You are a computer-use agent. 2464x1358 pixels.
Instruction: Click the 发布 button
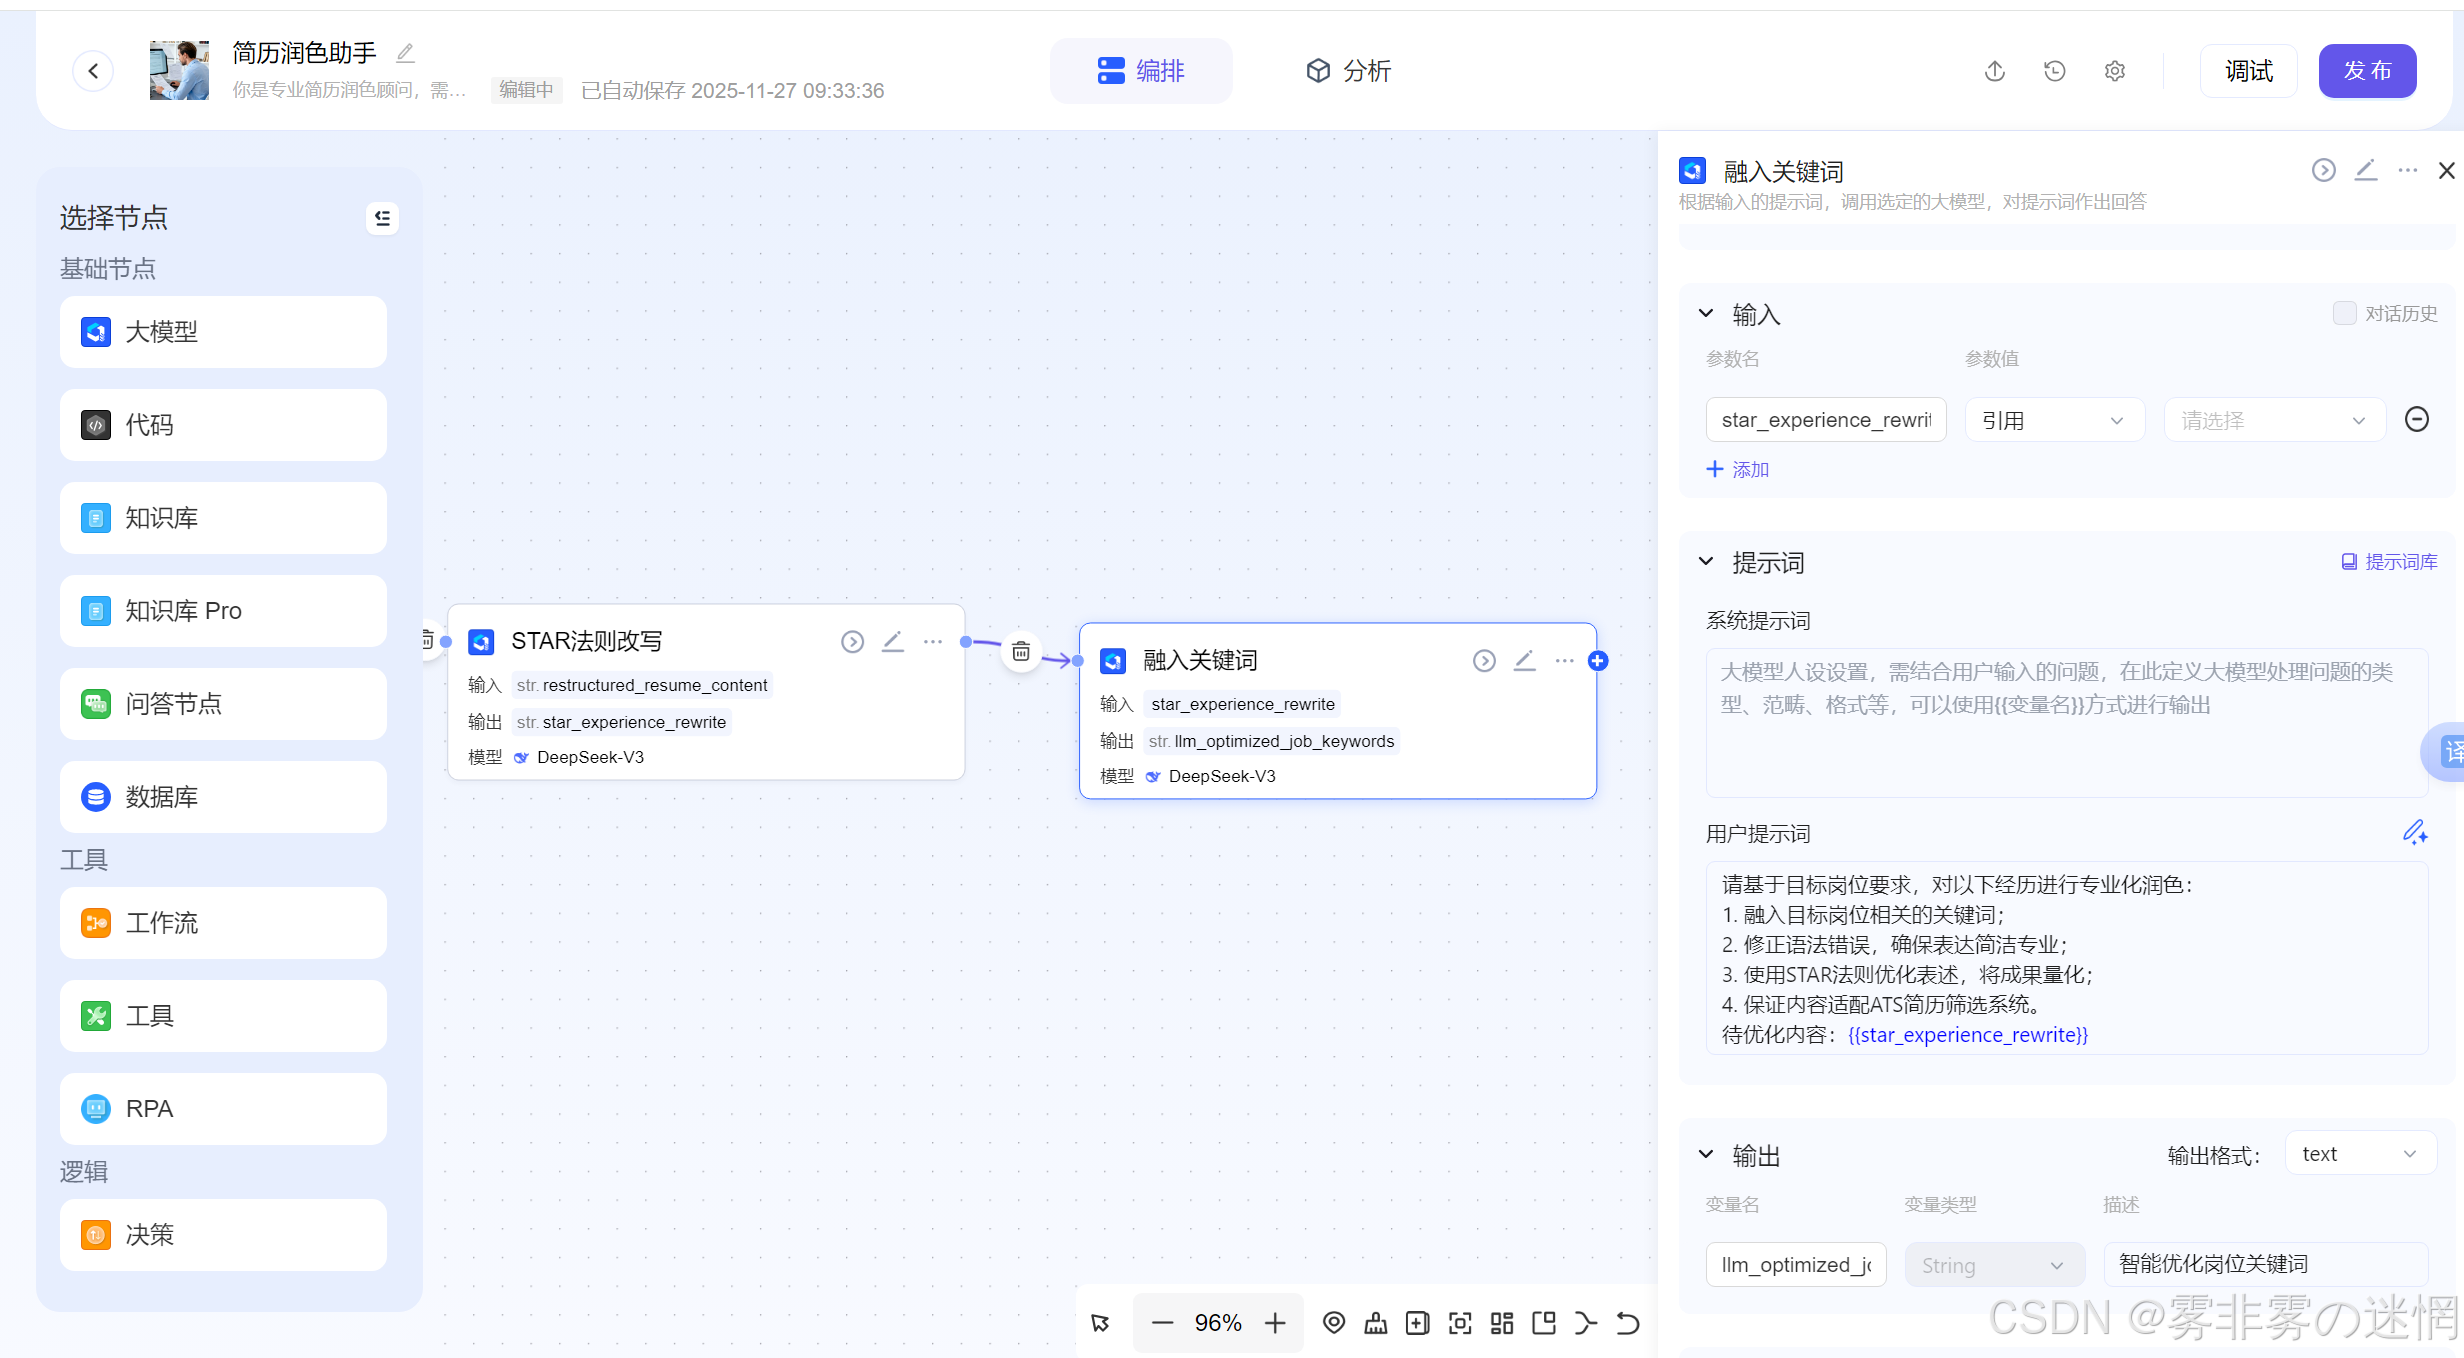(x=2367, y=71)
